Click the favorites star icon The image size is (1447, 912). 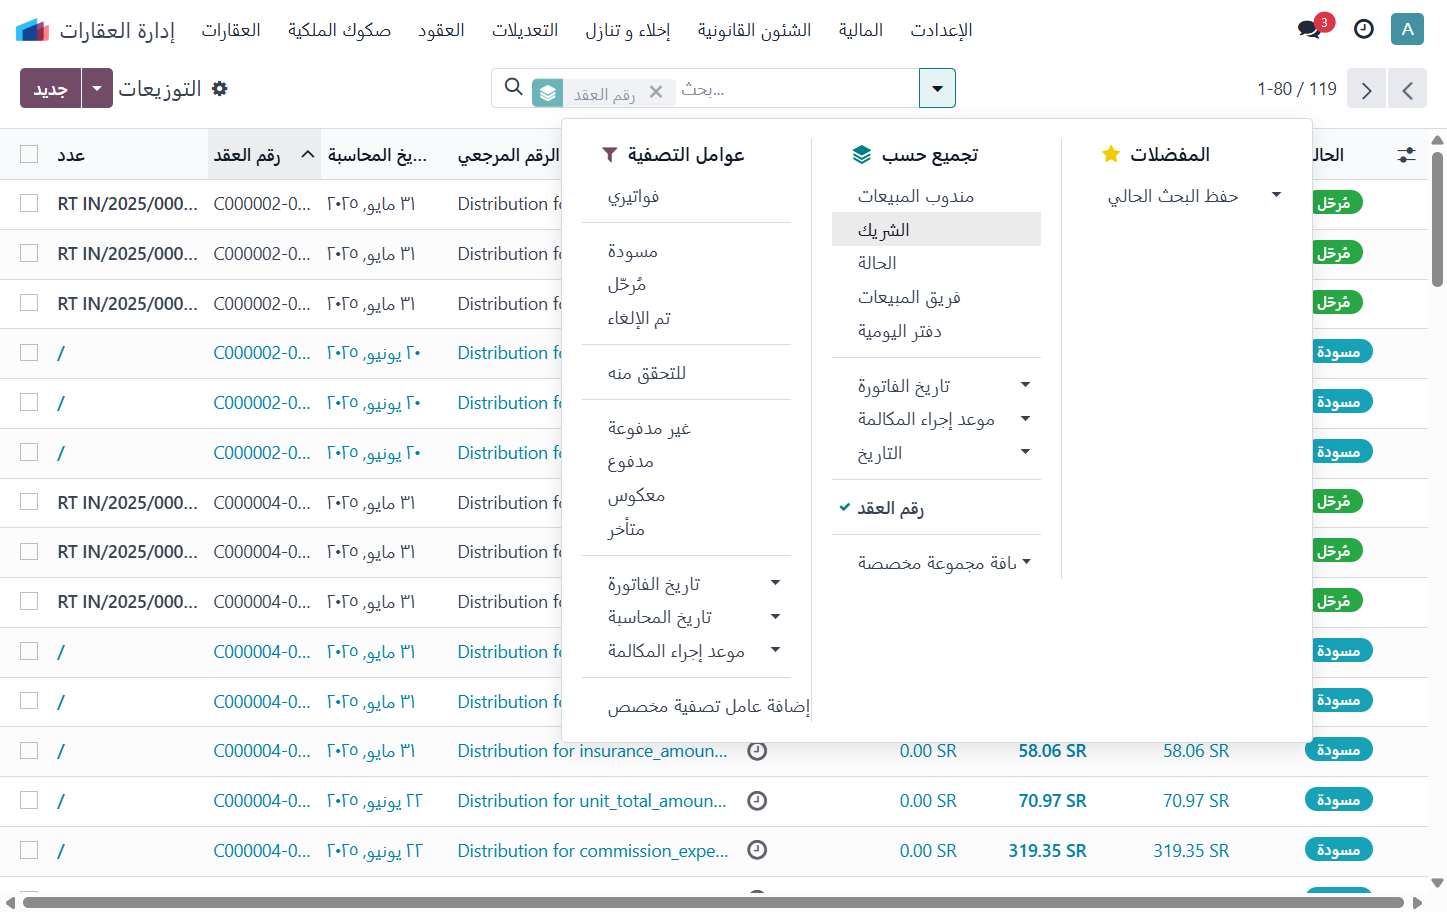(1110, 154)
